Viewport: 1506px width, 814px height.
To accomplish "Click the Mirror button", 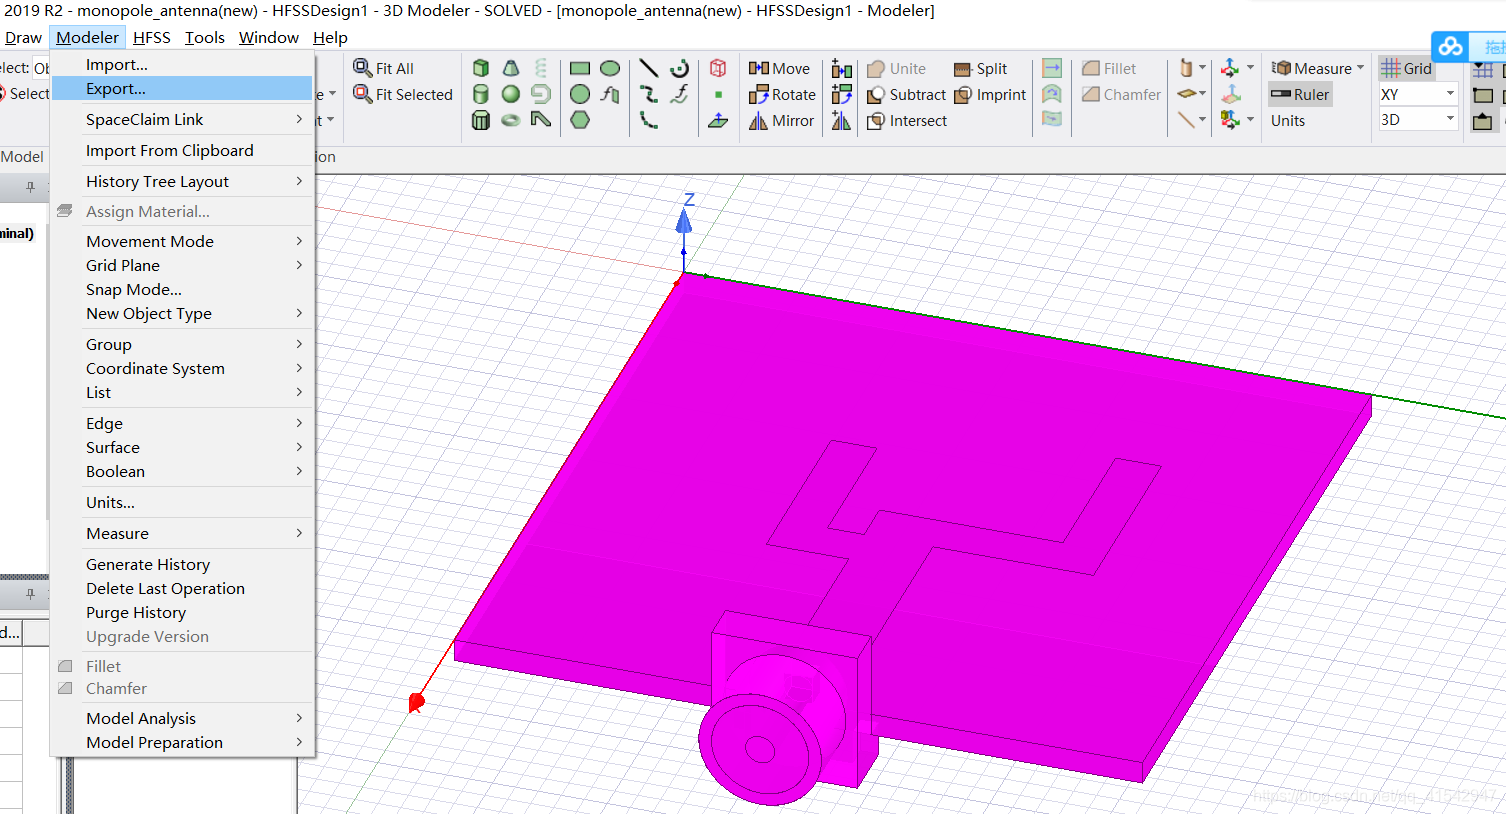I will [781, 120].
